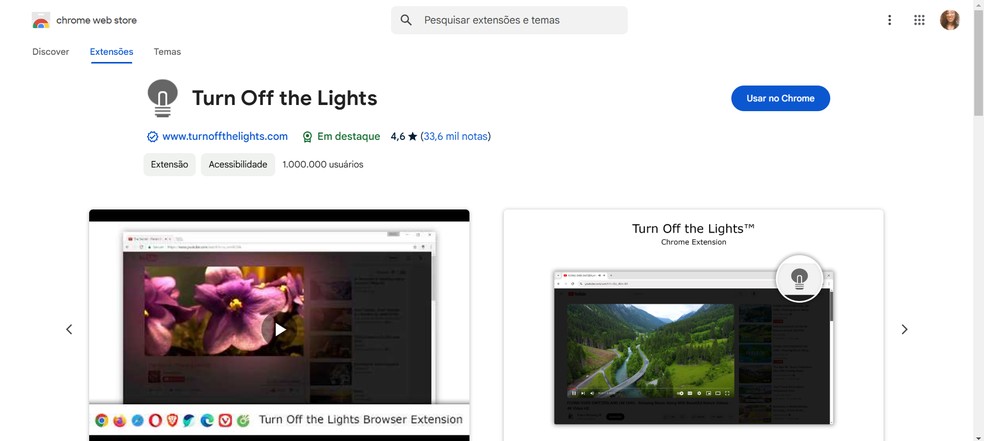Click the Turn Off the Lights lamp icon
The width and height of the screenshot is (984, 441).
(163, 98)
